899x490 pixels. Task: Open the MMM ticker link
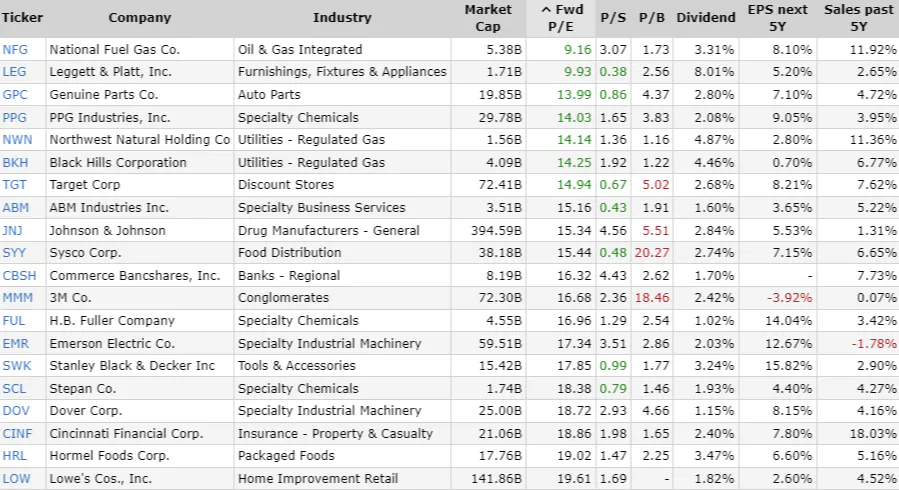tap(18, 298)
